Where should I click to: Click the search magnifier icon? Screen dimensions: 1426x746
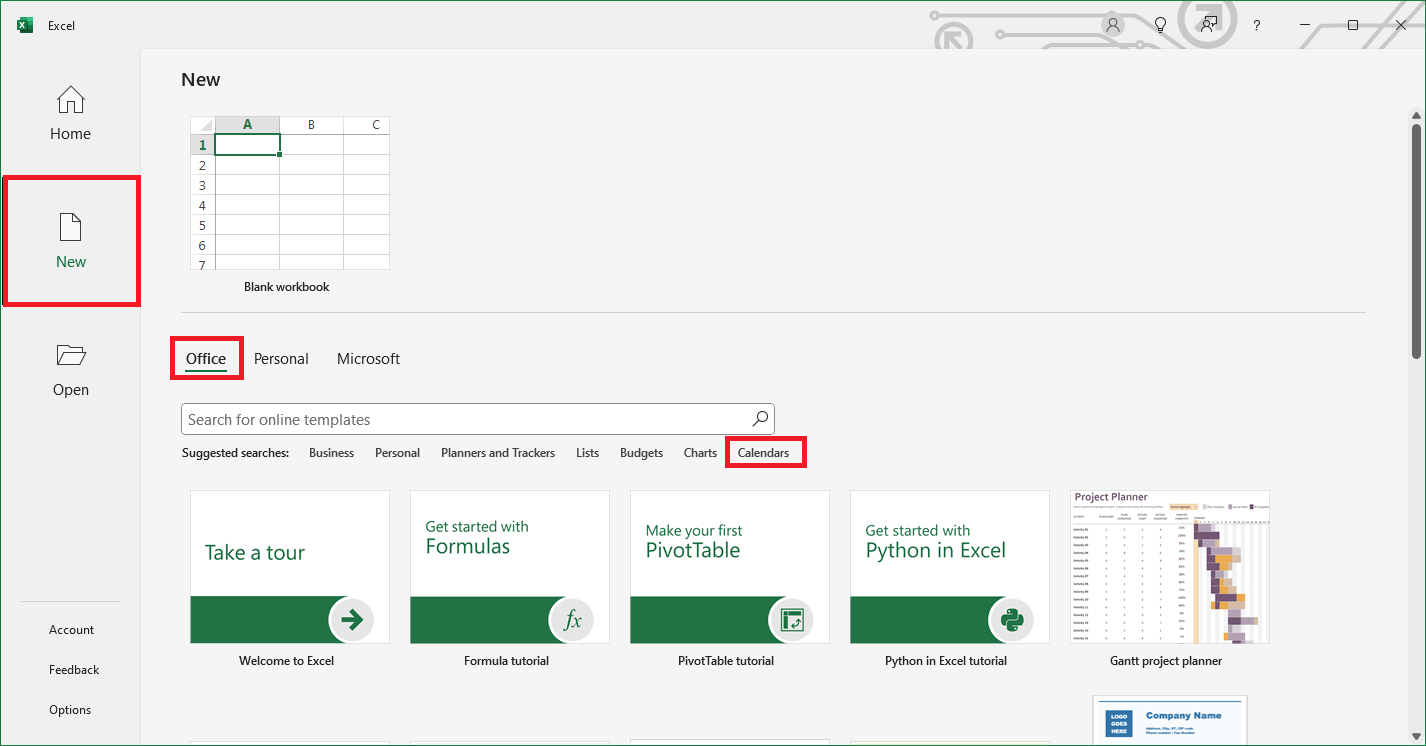point(761,419)
